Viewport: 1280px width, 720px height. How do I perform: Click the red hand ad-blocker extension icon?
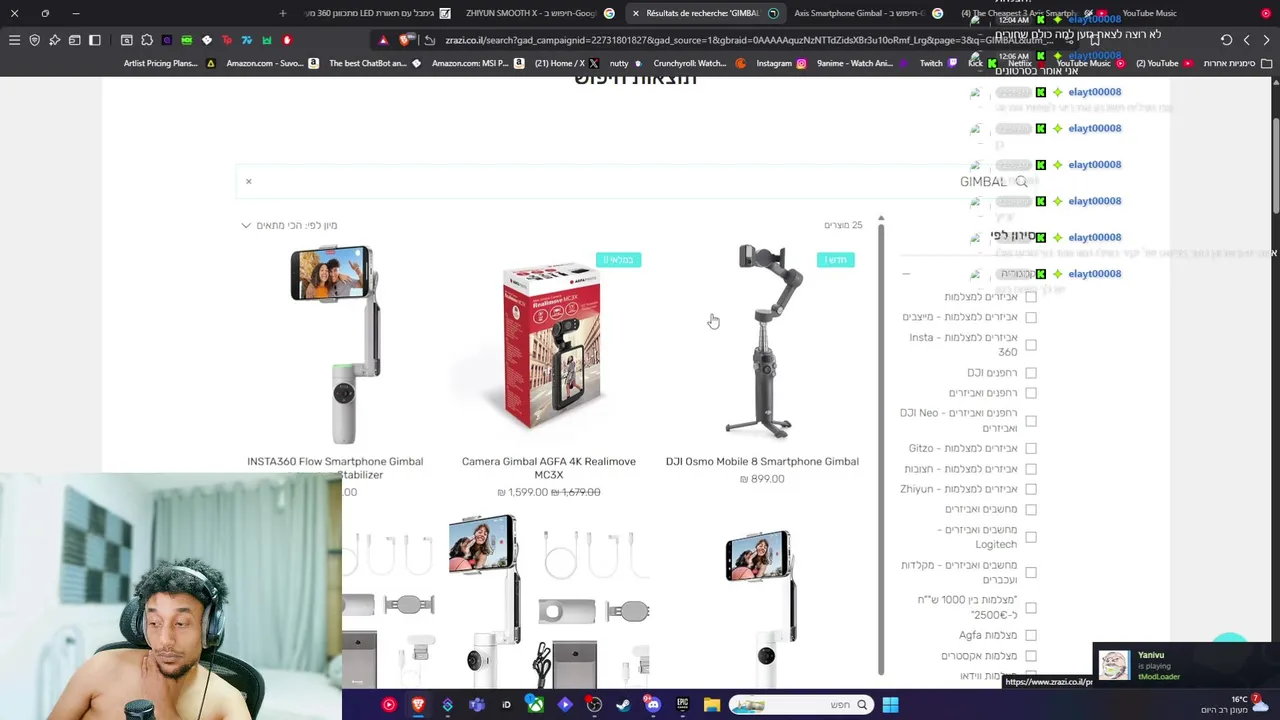pyautogui.click(x=287, y=40)
